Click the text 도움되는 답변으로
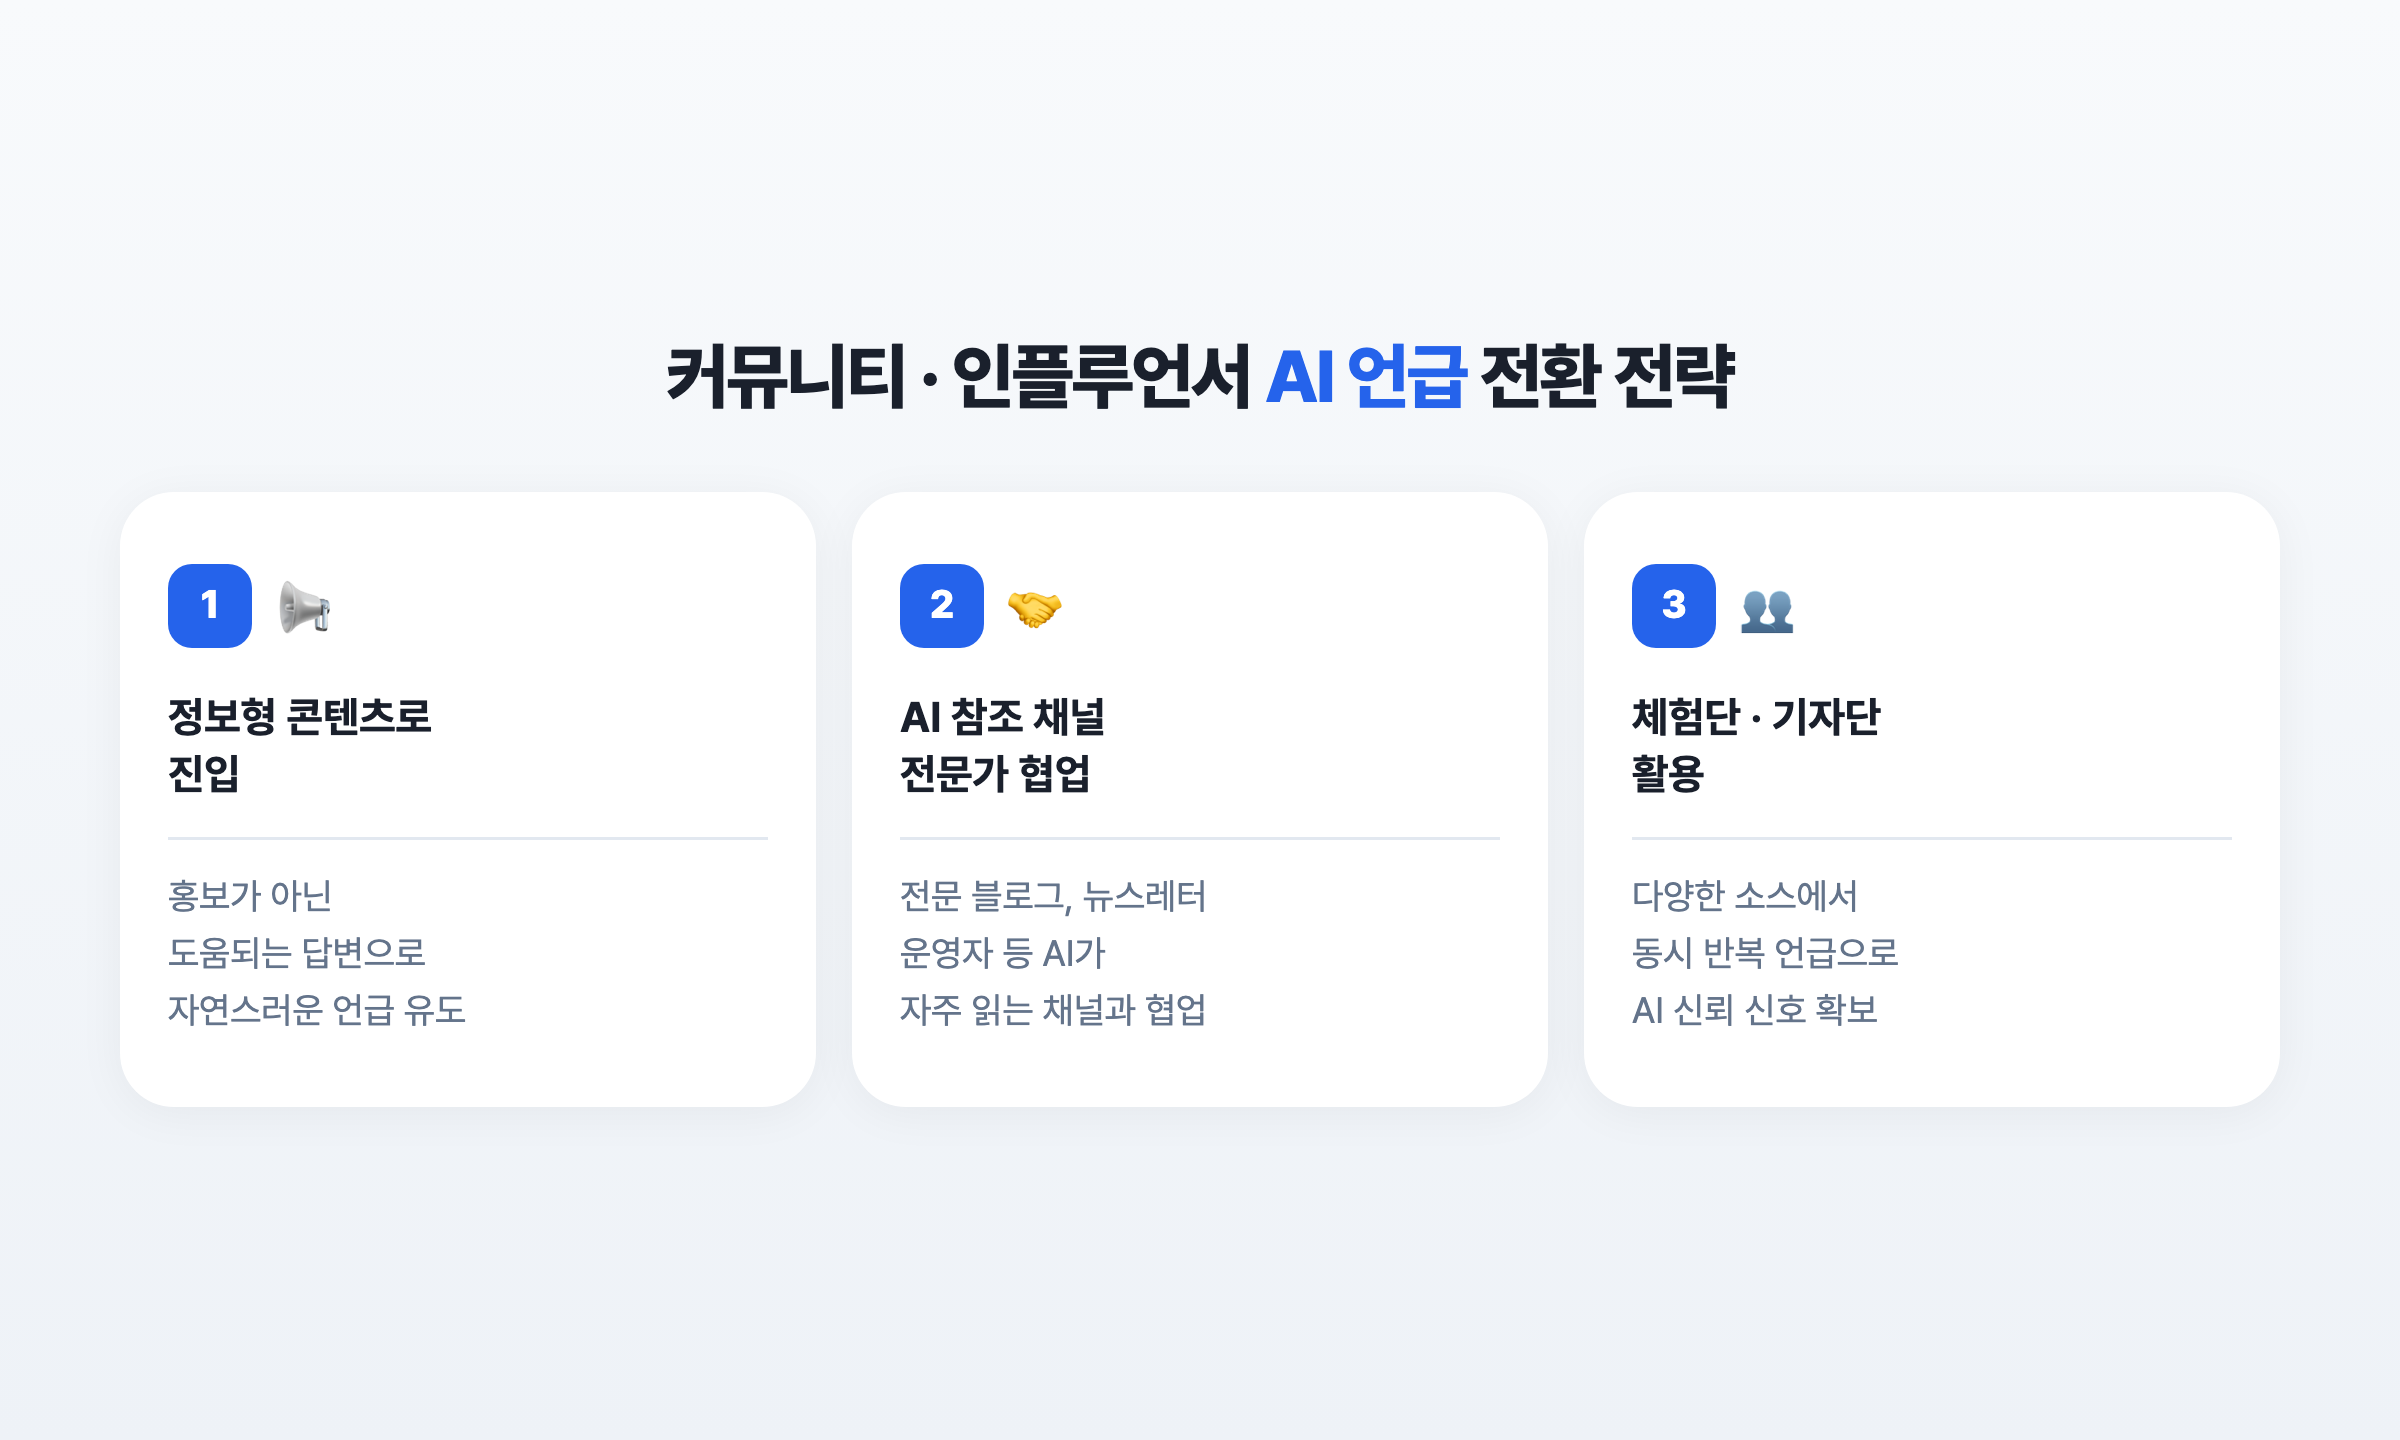This screenshot has height=1440, width=2400. point(297,953)
